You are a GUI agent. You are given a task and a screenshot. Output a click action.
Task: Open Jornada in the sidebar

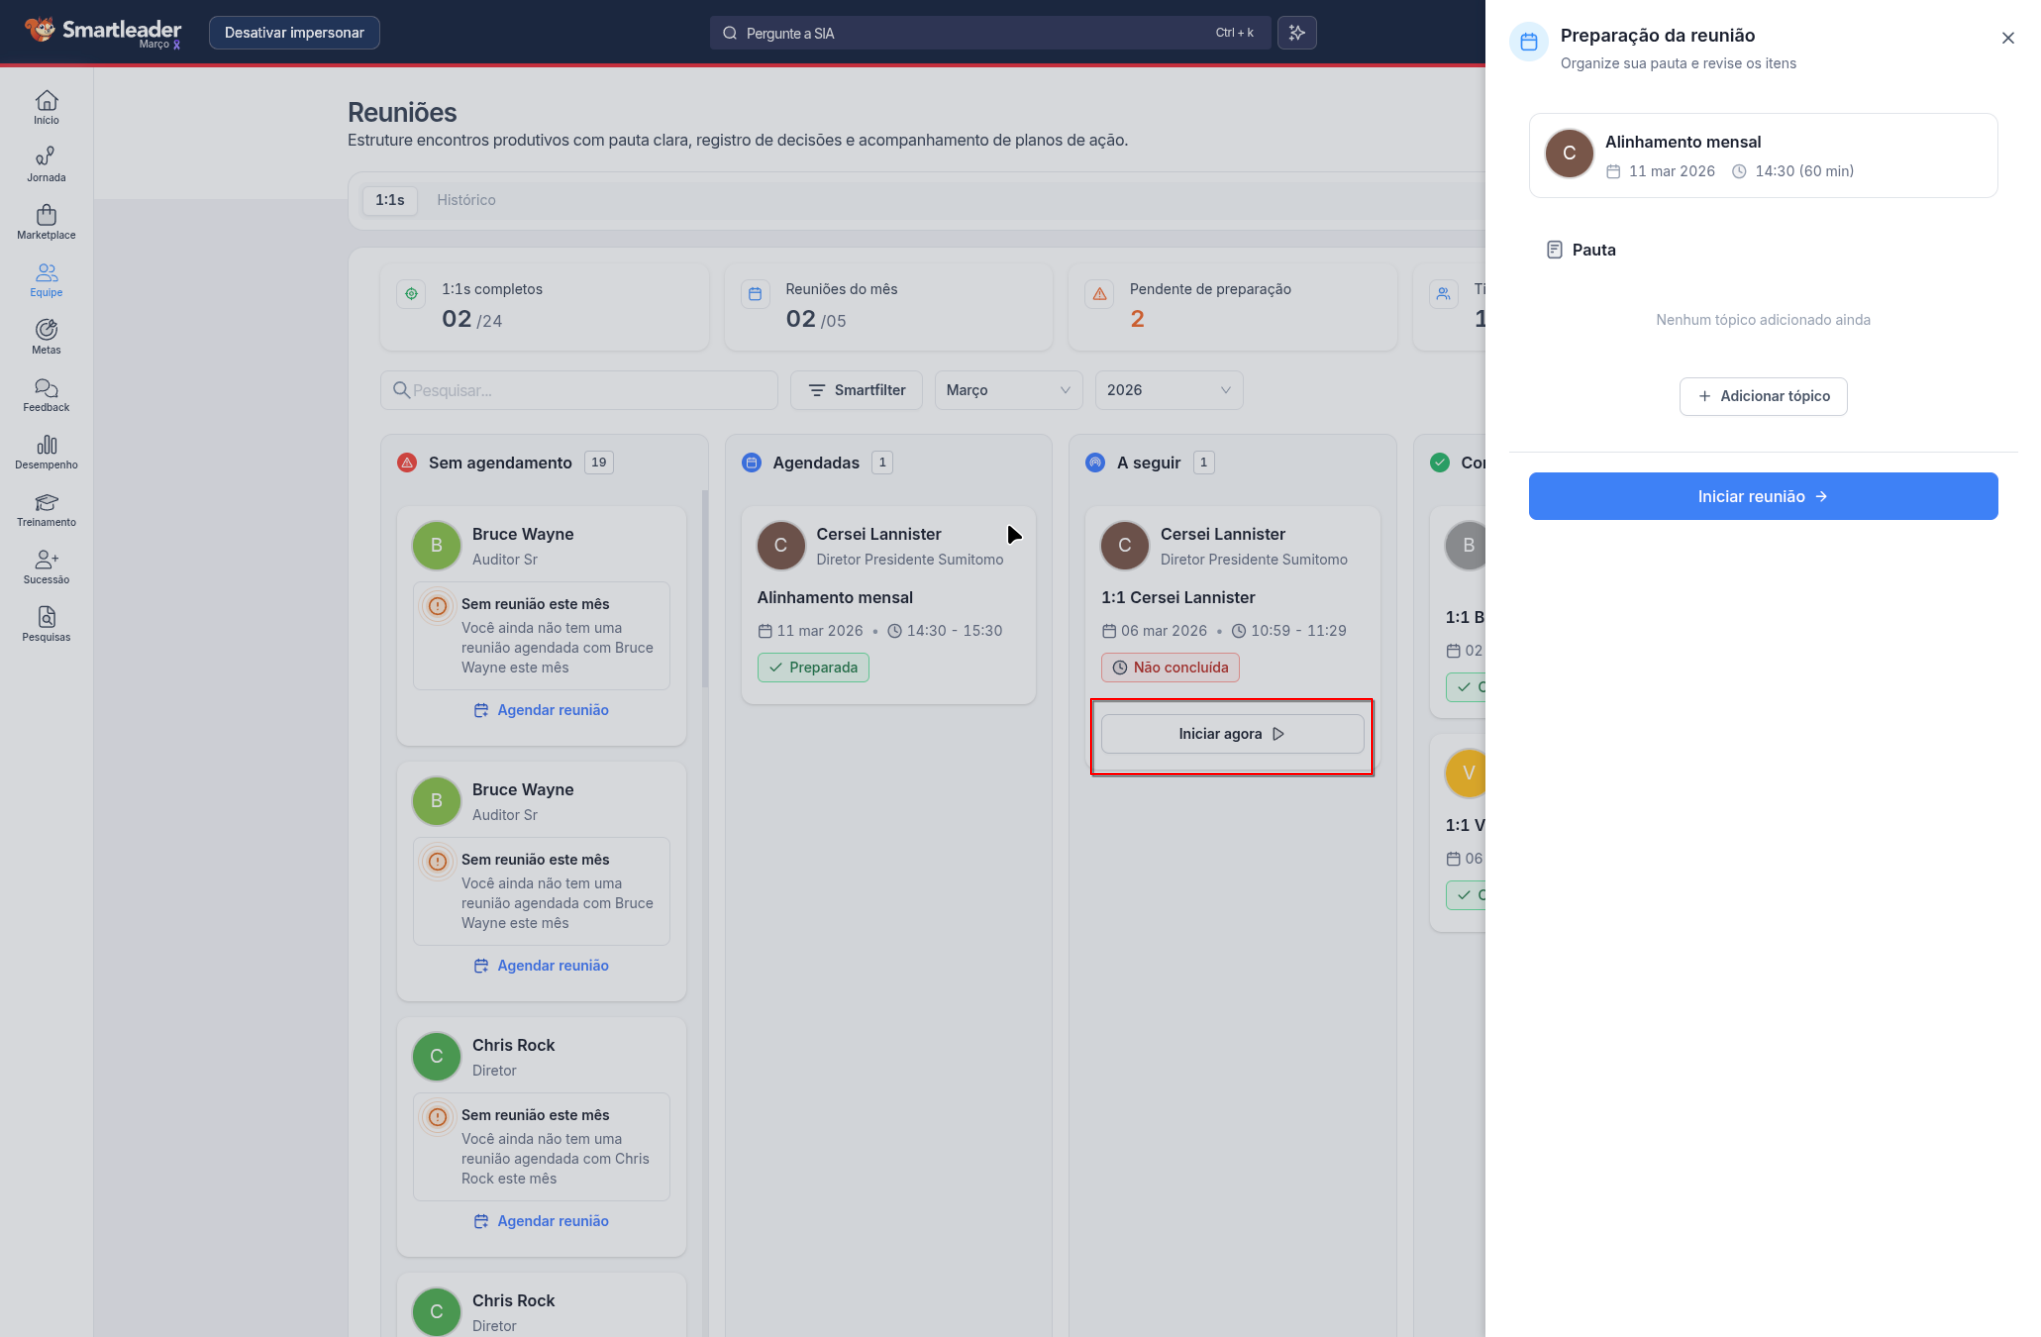coord(46,164)
